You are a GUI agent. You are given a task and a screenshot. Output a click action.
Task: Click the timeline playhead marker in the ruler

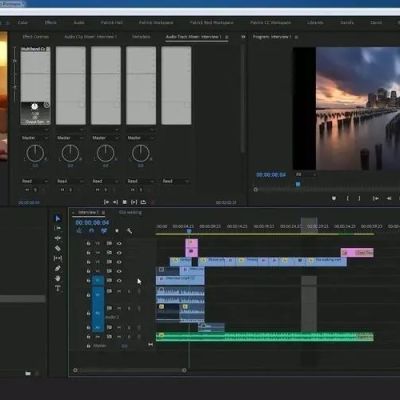[189, 231]
